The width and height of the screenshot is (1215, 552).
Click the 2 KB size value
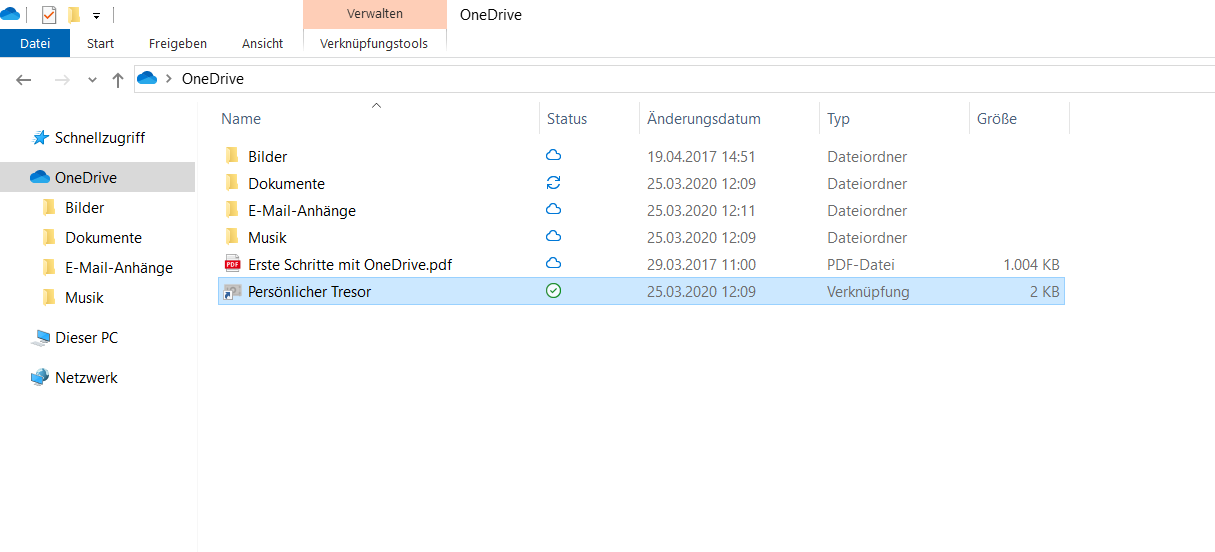click(x=1043, y=292)
